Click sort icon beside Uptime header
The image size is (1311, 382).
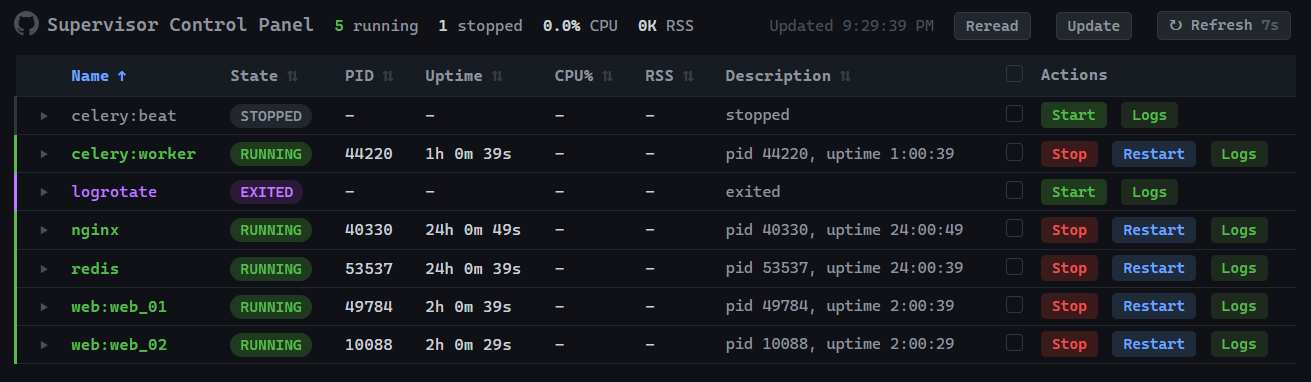[497, 76]
